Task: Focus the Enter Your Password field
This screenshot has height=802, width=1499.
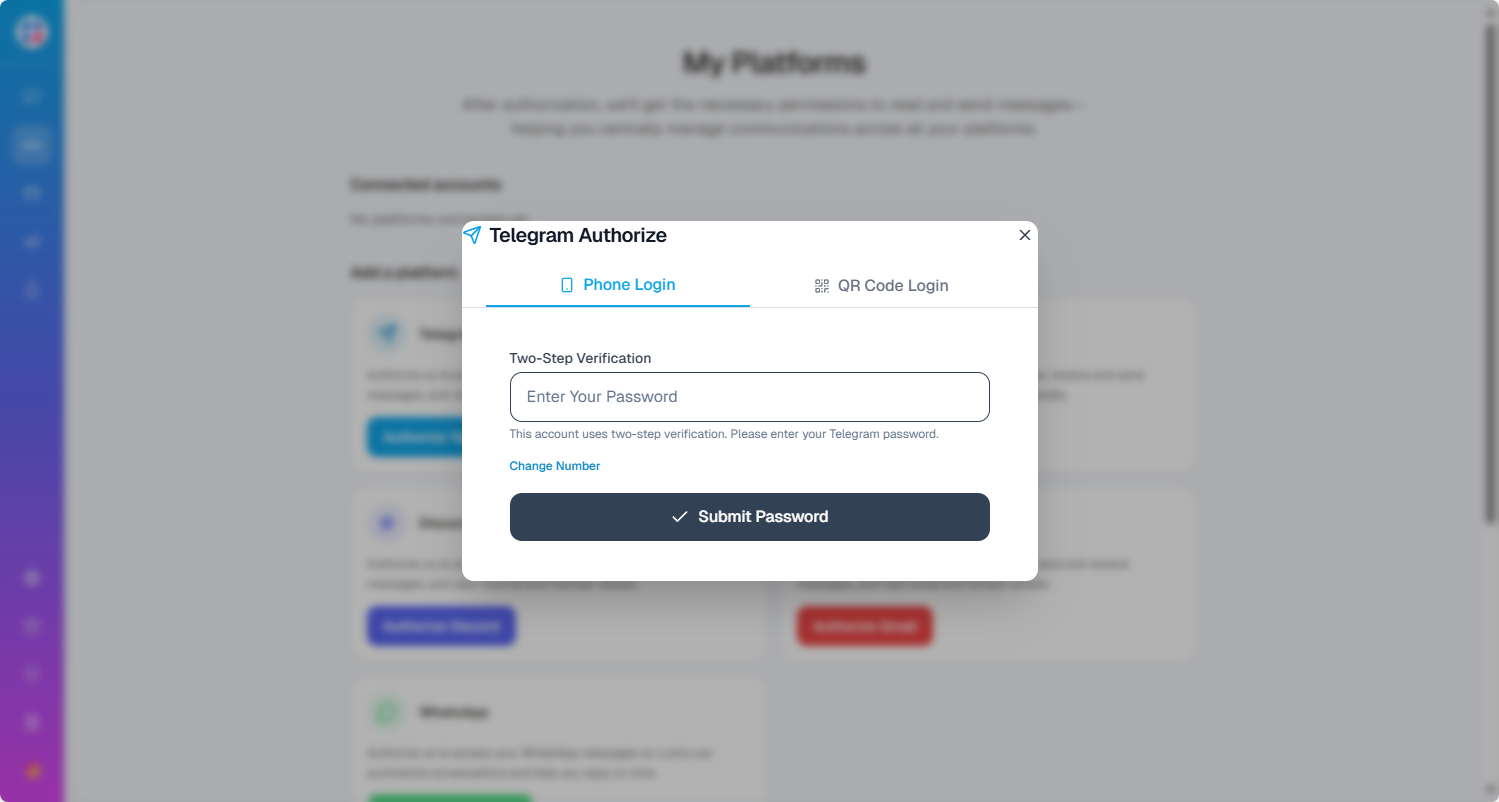Action: (x=749, y=397)
